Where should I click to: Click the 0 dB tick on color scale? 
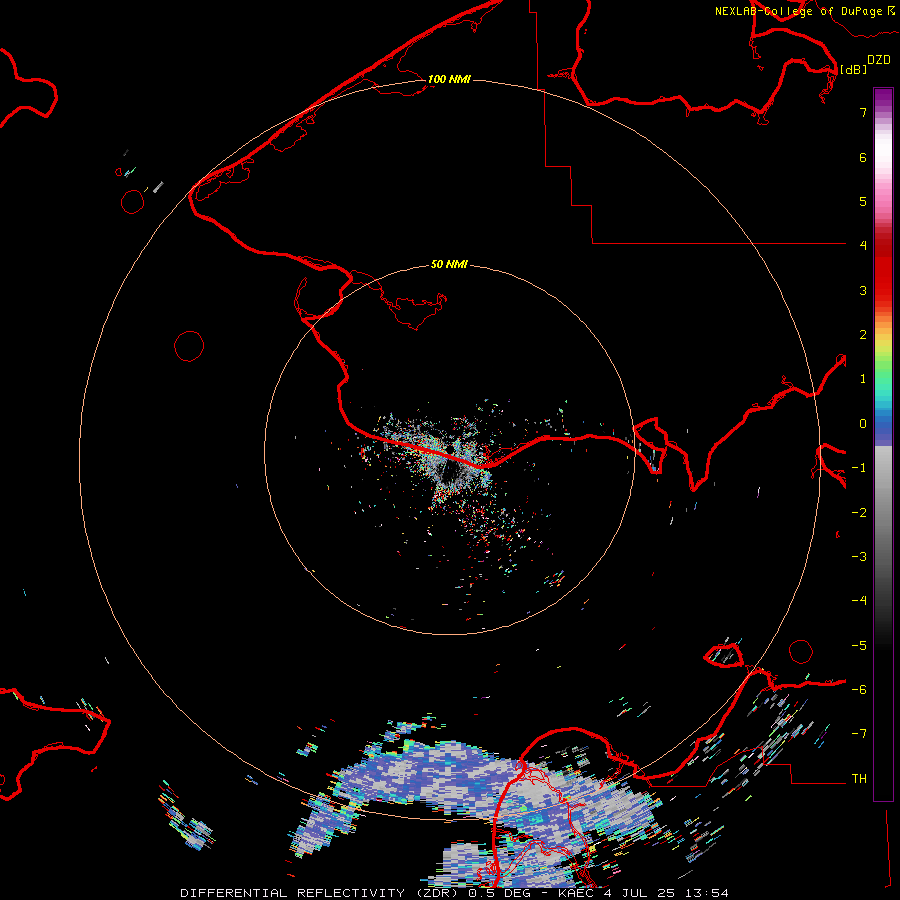pos(863,424)
